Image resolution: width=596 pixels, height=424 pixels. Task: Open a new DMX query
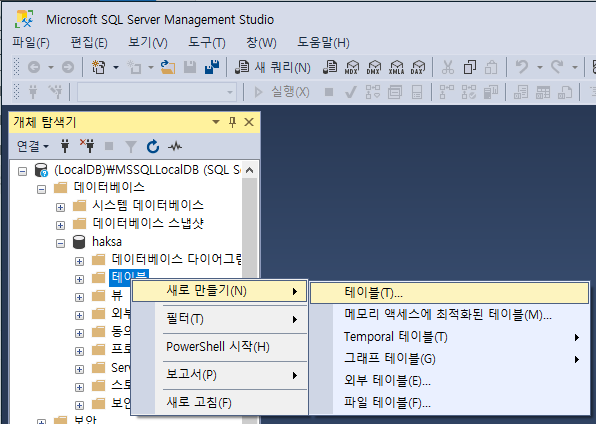click(374, 67)
